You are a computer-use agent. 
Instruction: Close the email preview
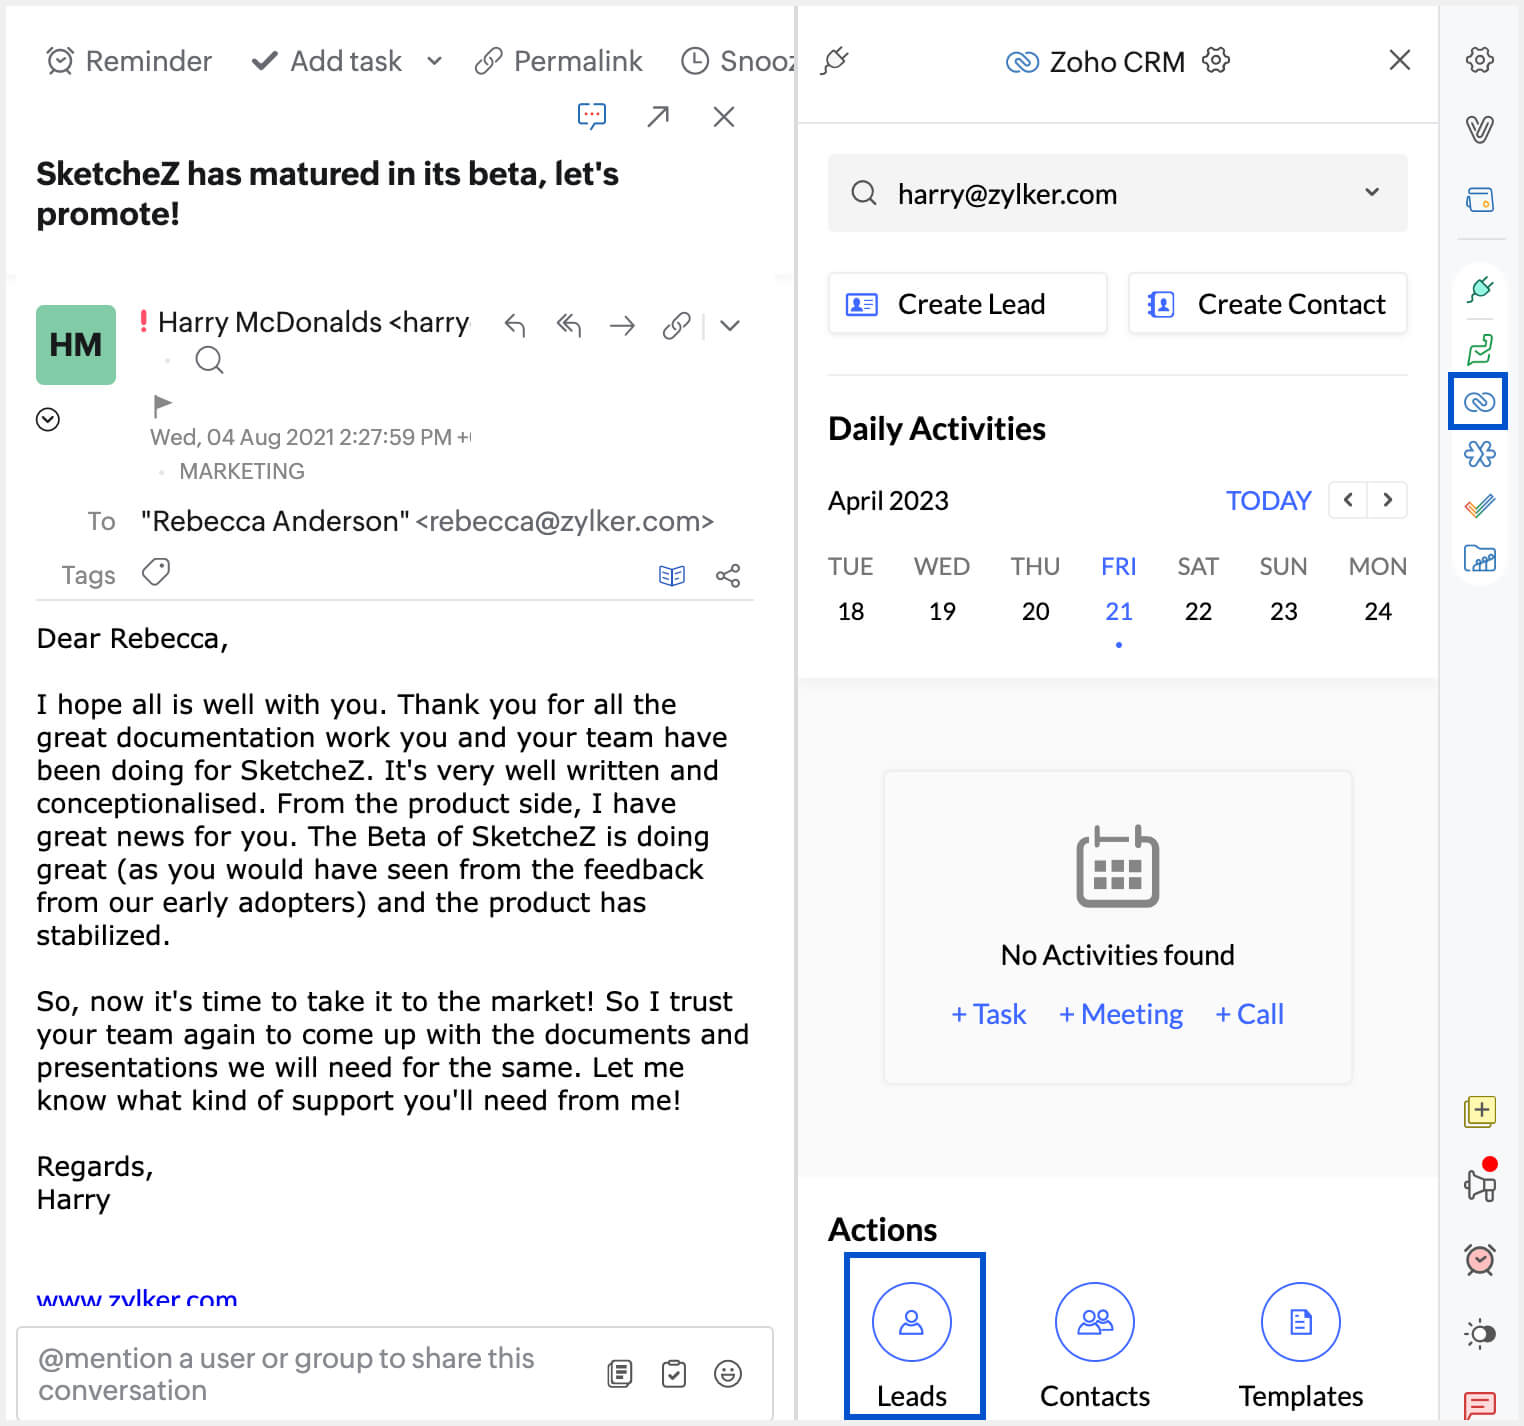[724, 116]
